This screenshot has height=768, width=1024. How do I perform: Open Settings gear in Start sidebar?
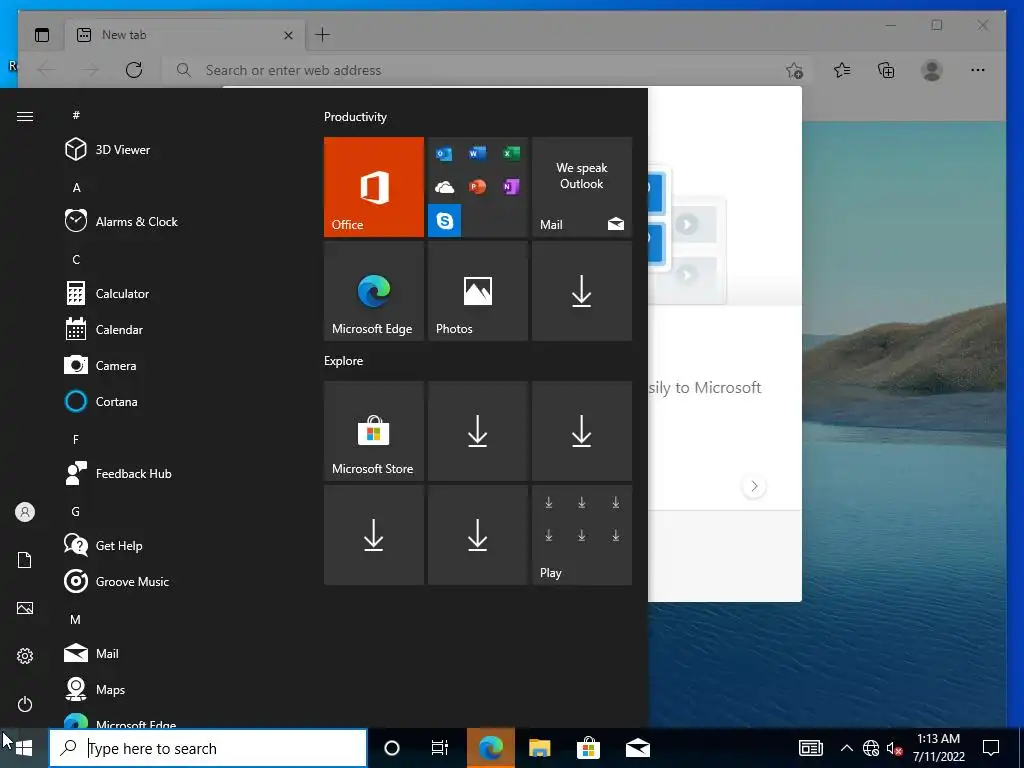pyautogui.click(x=25, y=656)
